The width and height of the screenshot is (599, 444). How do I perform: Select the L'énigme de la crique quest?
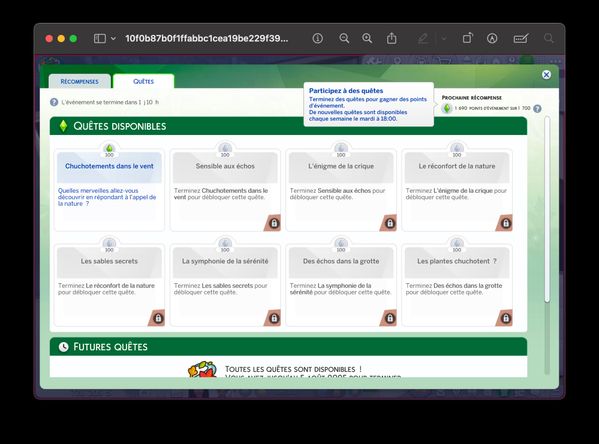[341, 190]
